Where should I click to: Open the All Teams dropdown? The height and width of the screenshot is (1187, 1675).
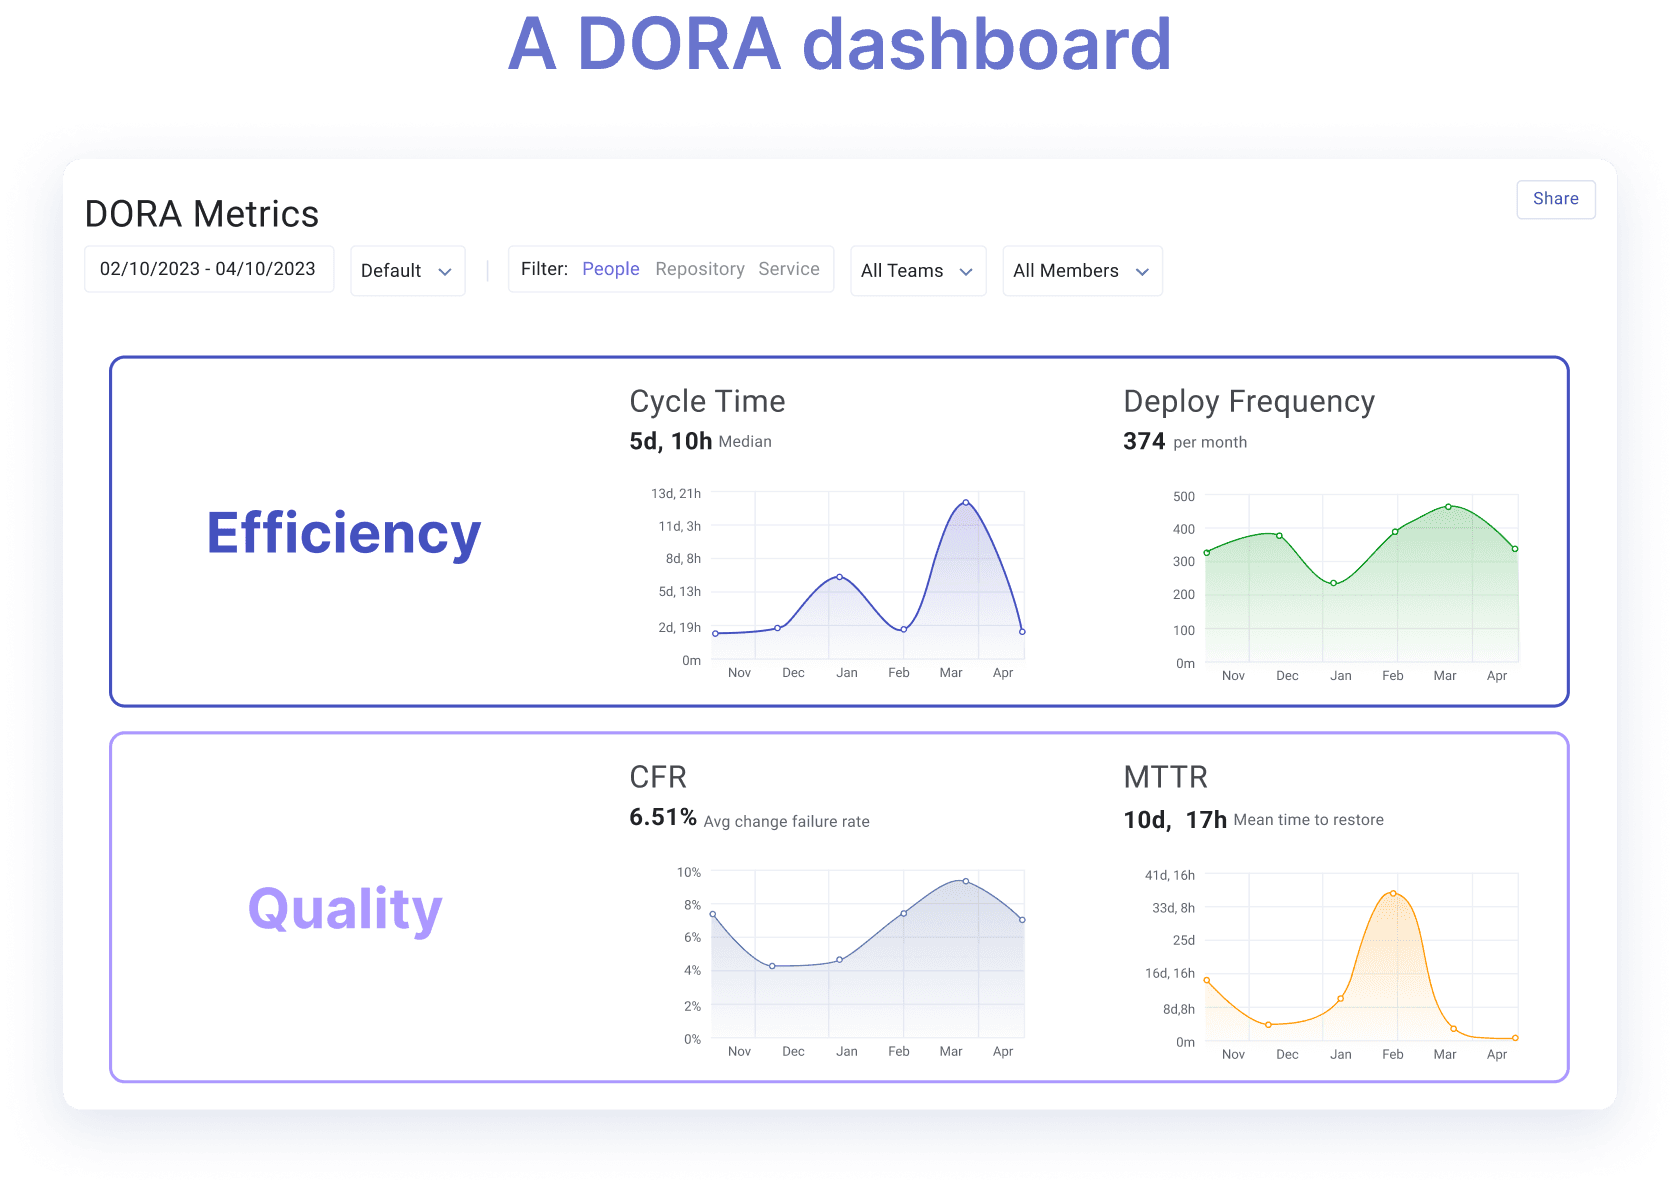click(x=918, y=271)
